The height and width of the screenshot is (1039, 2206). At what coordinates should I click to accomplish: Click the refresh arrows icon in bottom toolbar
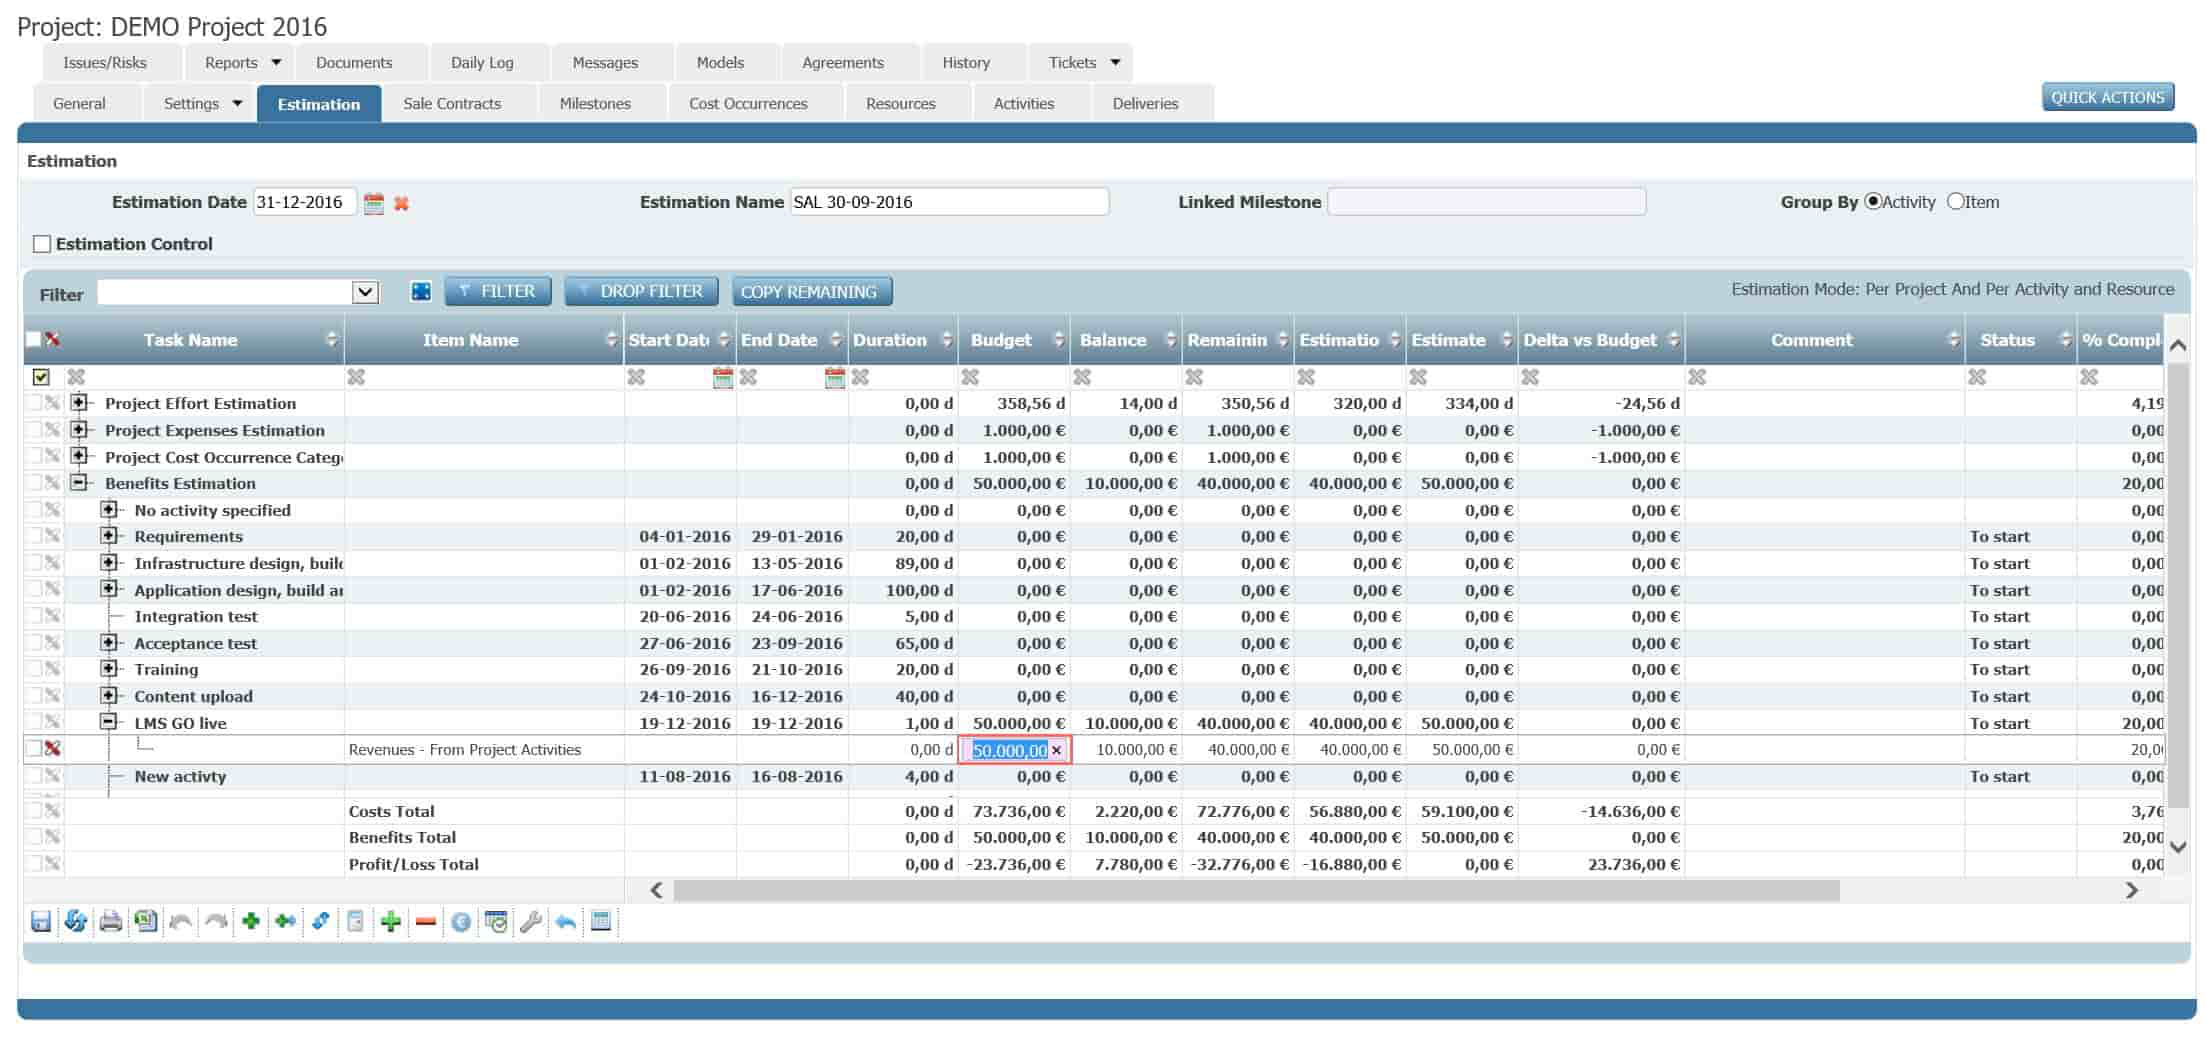(76, 921)
